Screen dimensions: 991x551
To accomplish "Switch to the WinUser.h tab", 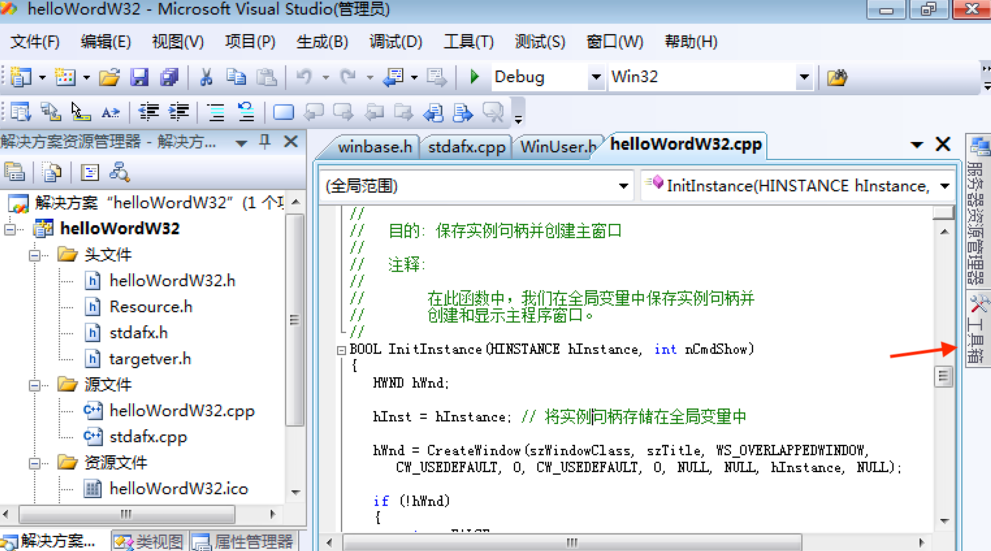I will point(557,147).
